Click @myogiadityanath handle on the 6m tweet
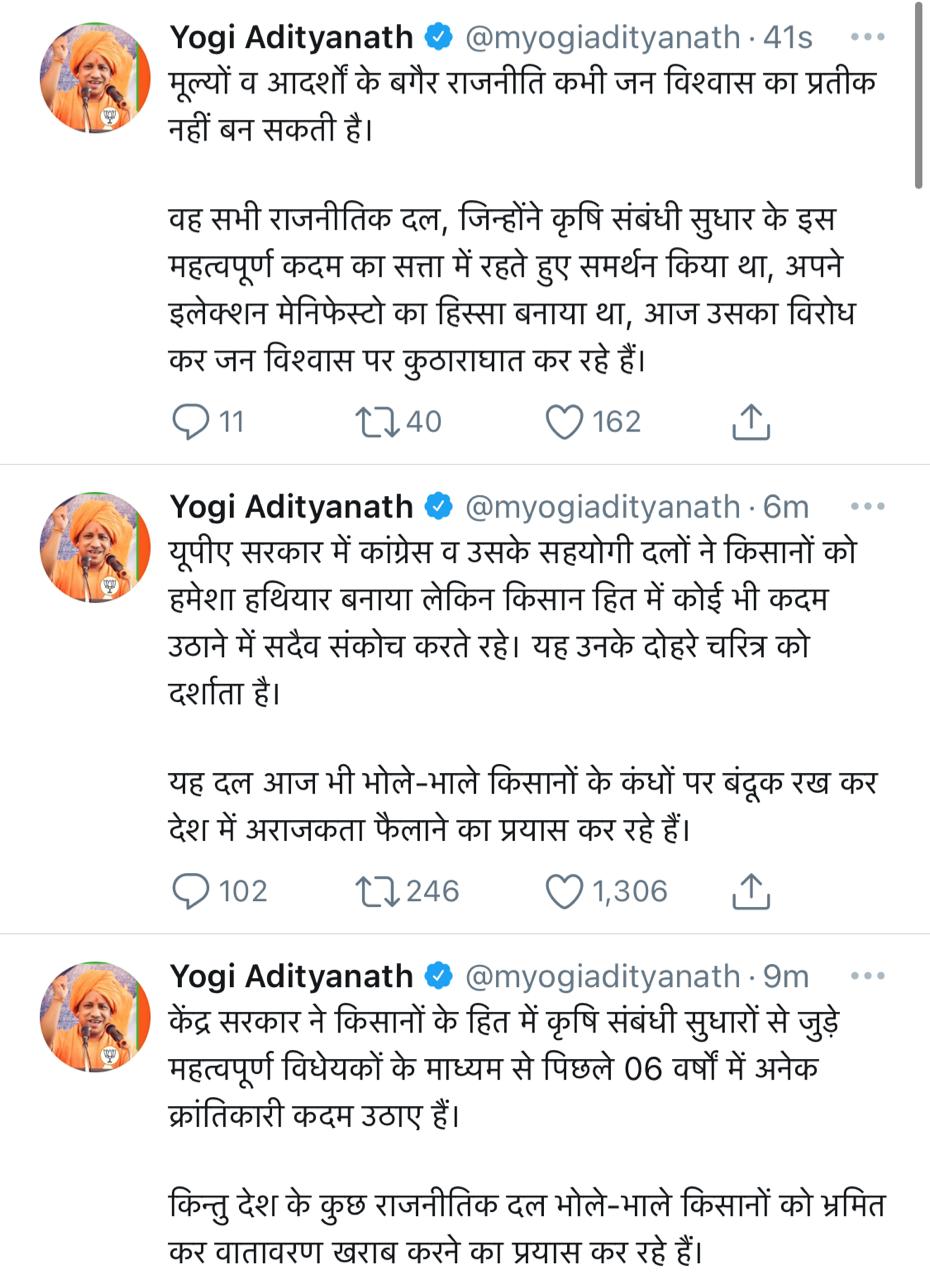Viewport: 930px width, 1280px height. coord(602,507)
